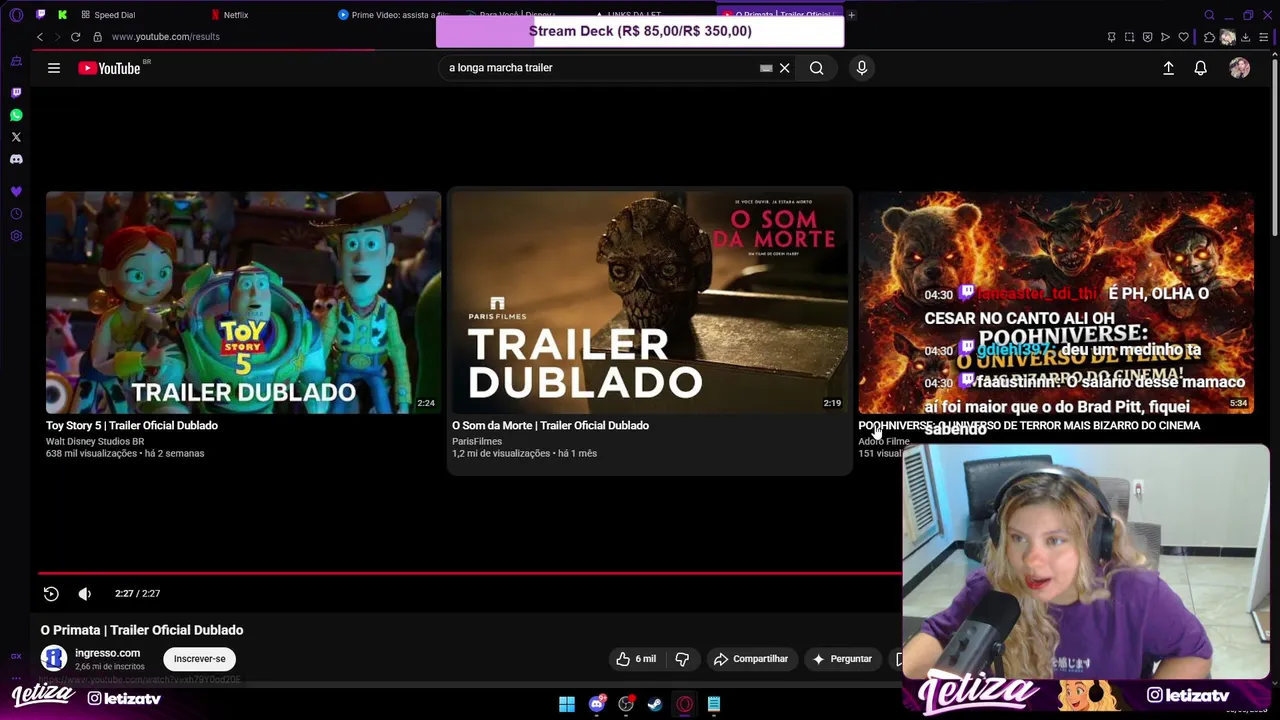The image size is (1280, 720).
Task: Click the Perguntar button
Action: click(842, 659)
